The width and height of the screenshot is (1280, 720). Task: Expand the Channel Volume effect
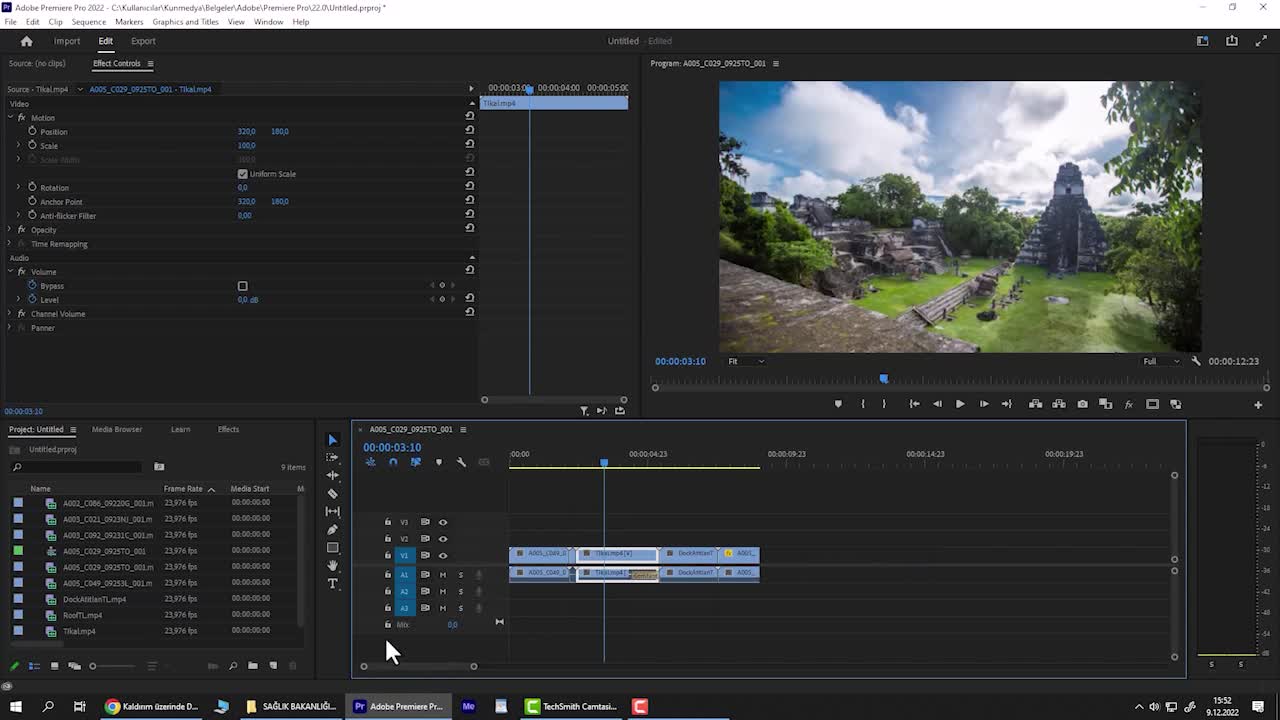[x=10, y=313]
